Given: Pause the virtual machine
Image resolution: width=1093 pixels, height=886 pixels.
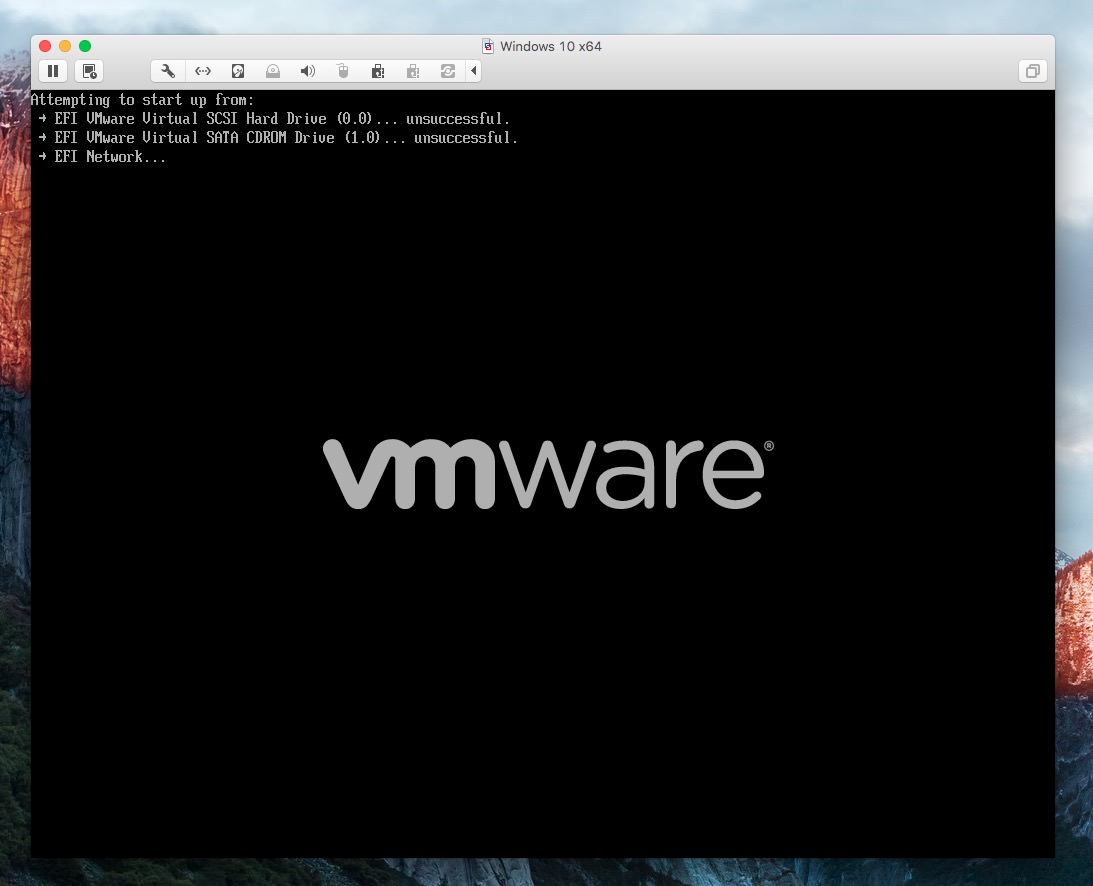Looking at the screenshot, I should [x=53, y=71].
